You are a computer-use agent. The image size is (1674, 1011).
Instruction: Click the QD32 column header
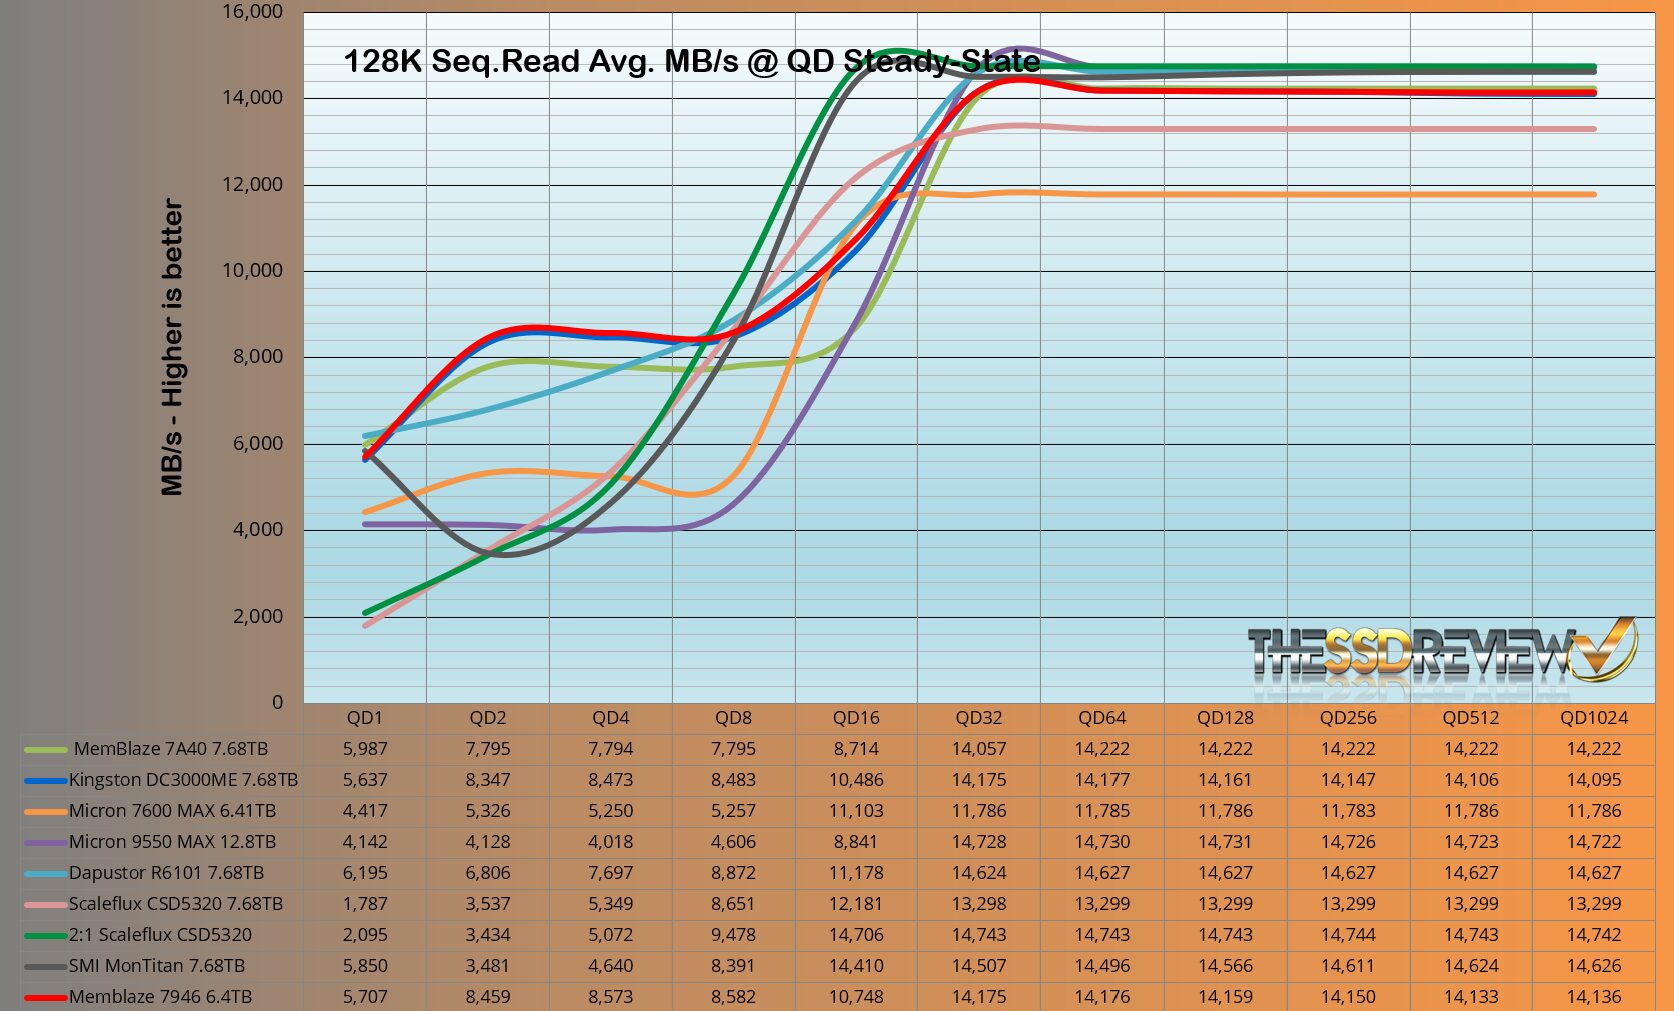click(x=979, y=718)
